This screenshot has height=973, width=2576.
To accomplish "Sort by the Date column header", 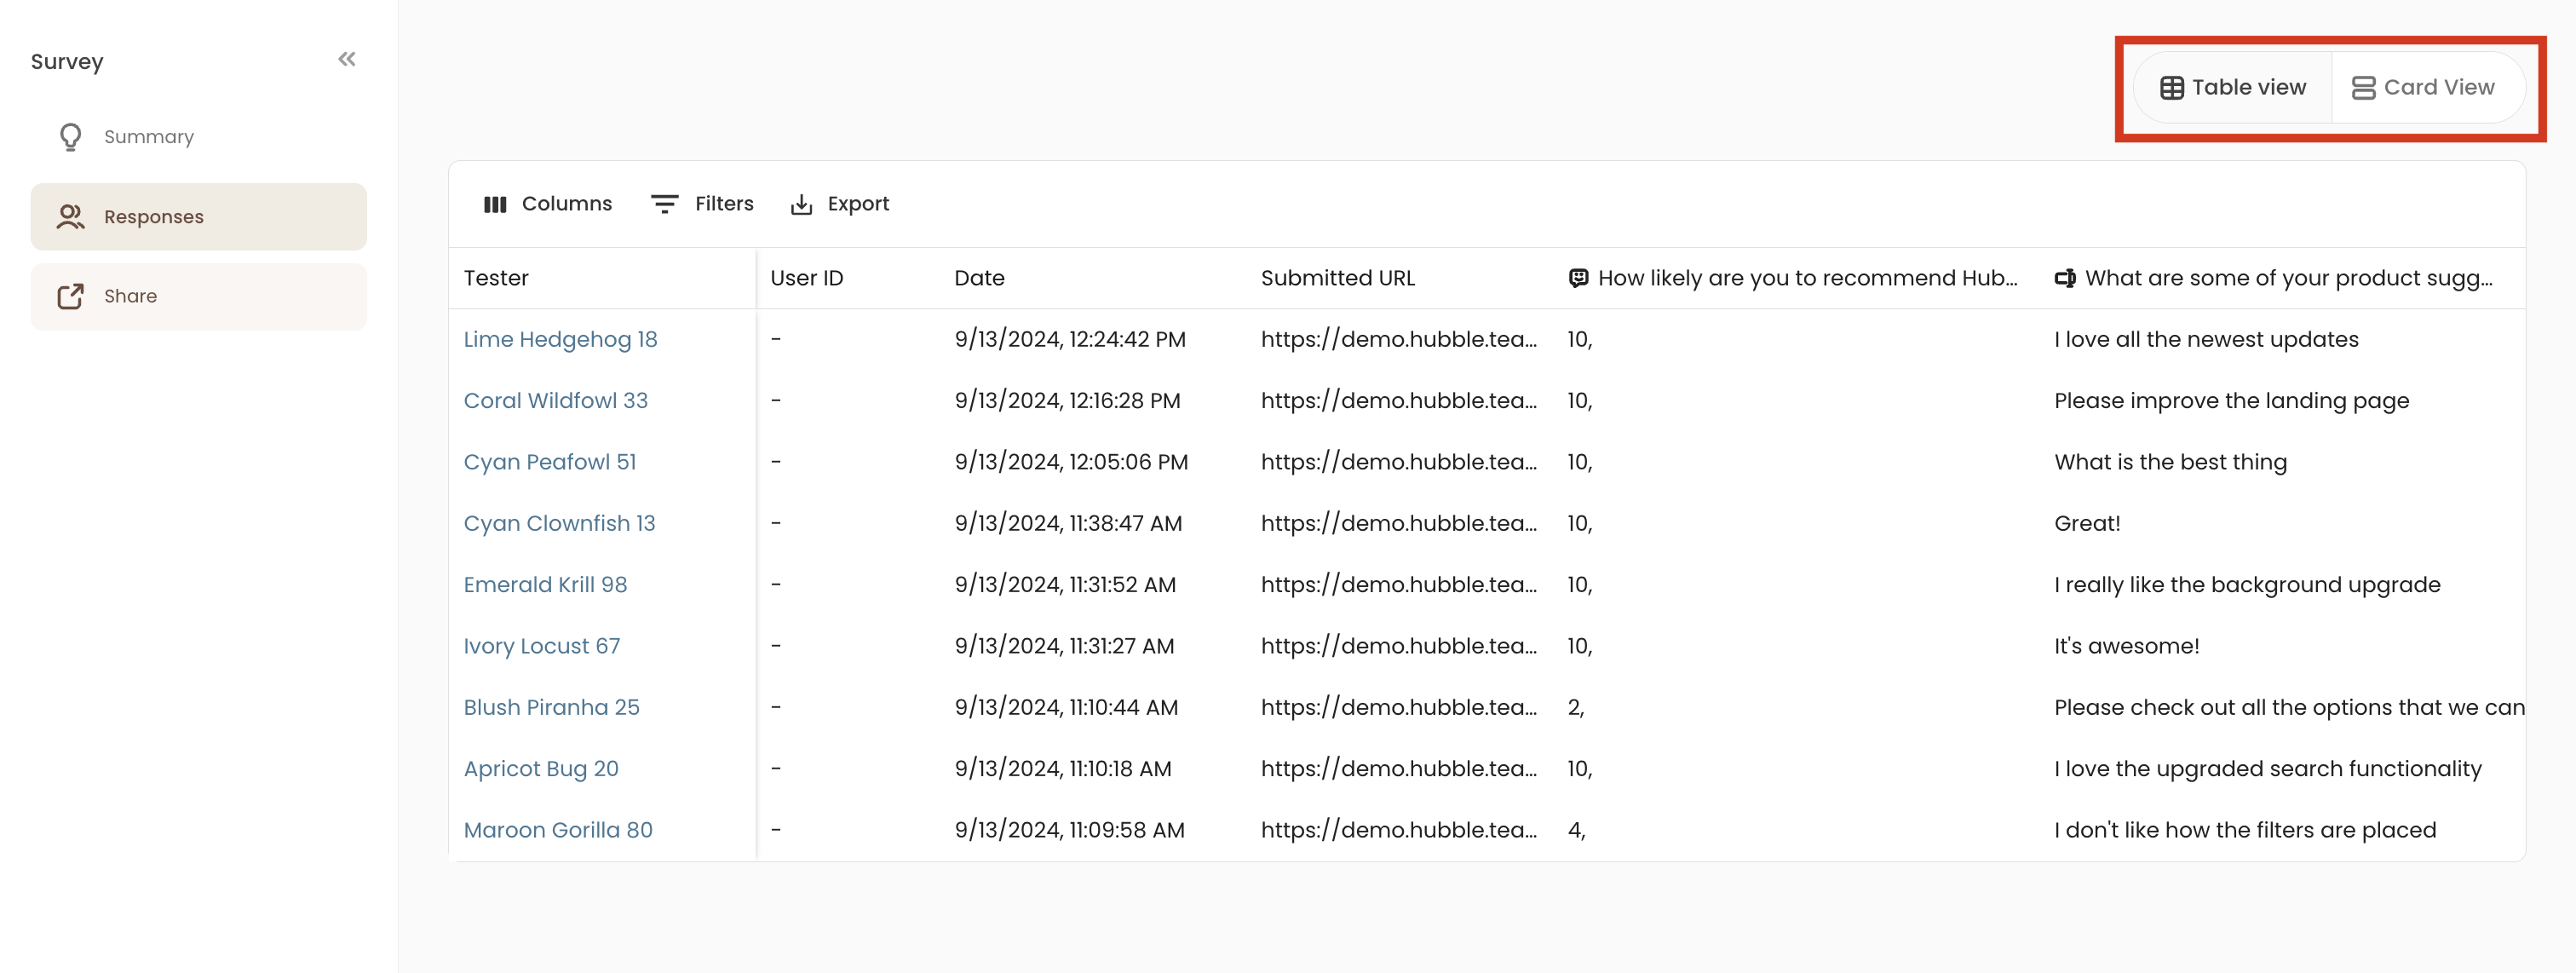I will click(x=1093, y=278).
